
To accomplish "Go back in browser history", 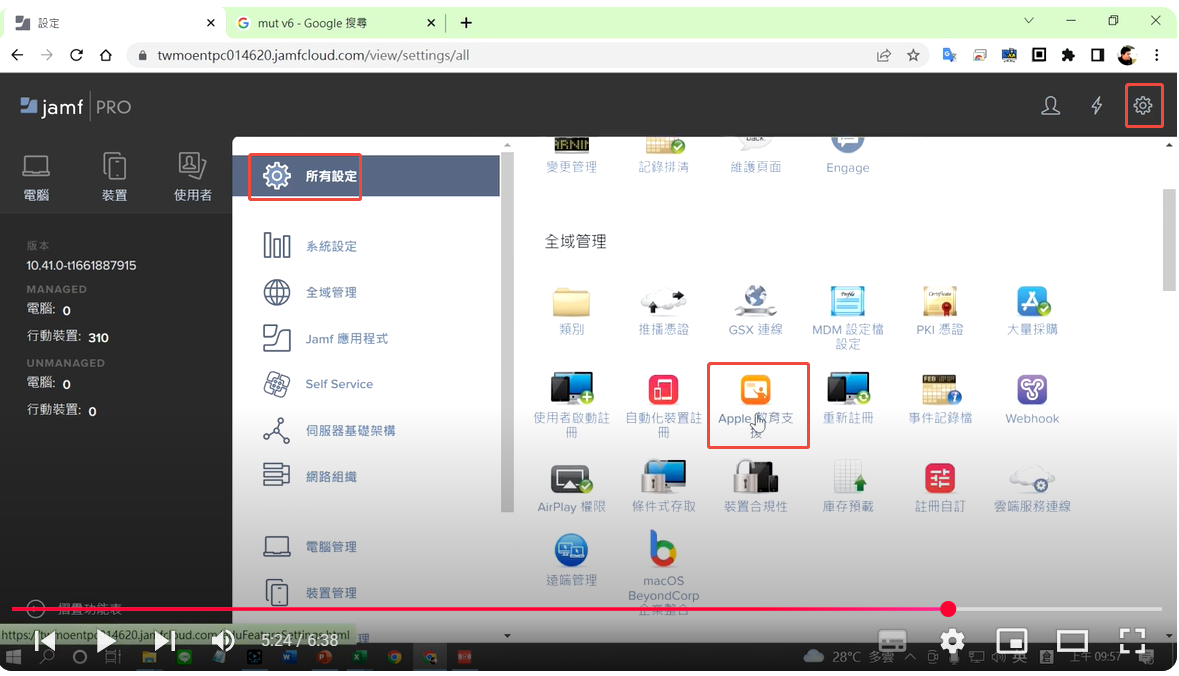I will (x=17, y=55).
